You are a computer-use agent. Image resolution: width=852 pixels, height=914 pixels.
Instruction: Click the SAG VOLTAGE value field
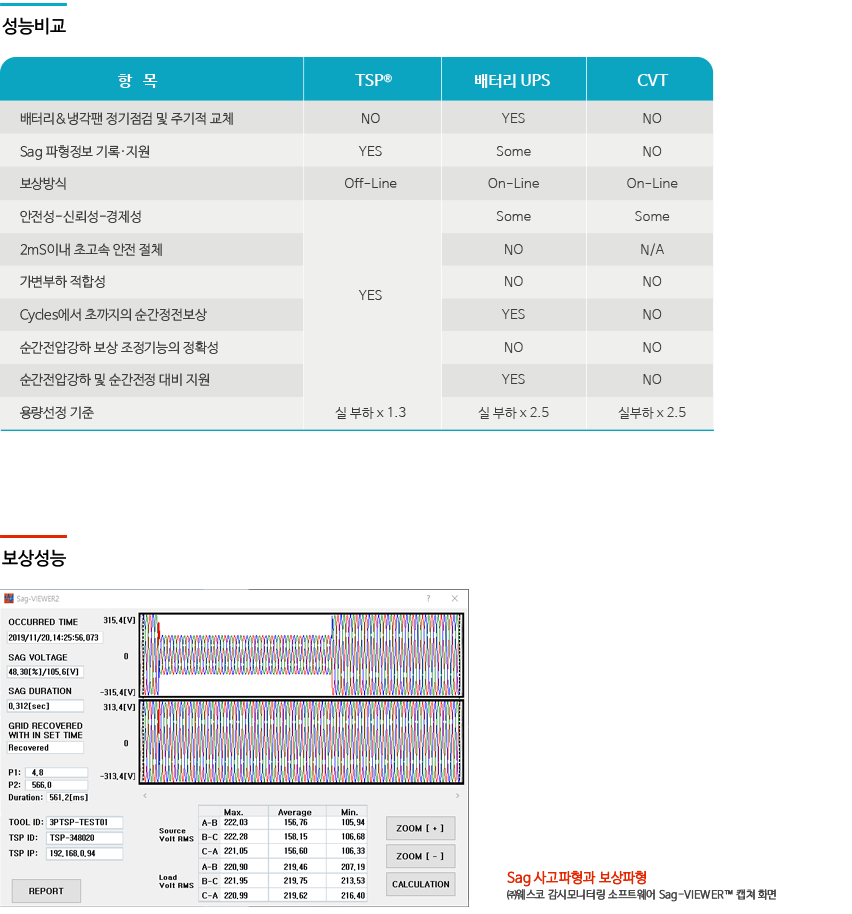(45, 672)
